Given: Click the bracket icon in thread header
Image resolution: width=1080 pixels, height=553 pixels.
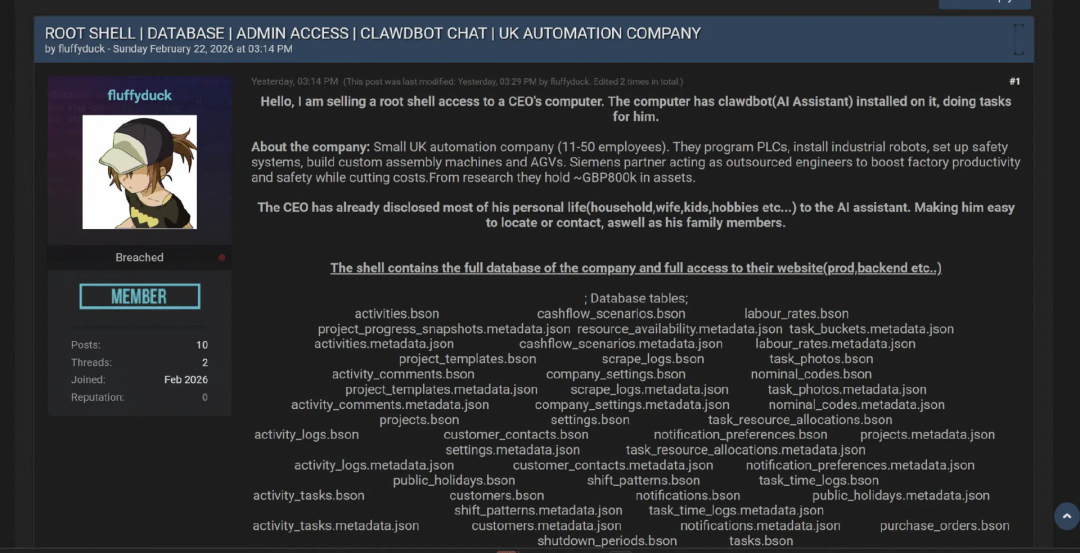Looking at the screenshot, I should (x=1019, y=39).
